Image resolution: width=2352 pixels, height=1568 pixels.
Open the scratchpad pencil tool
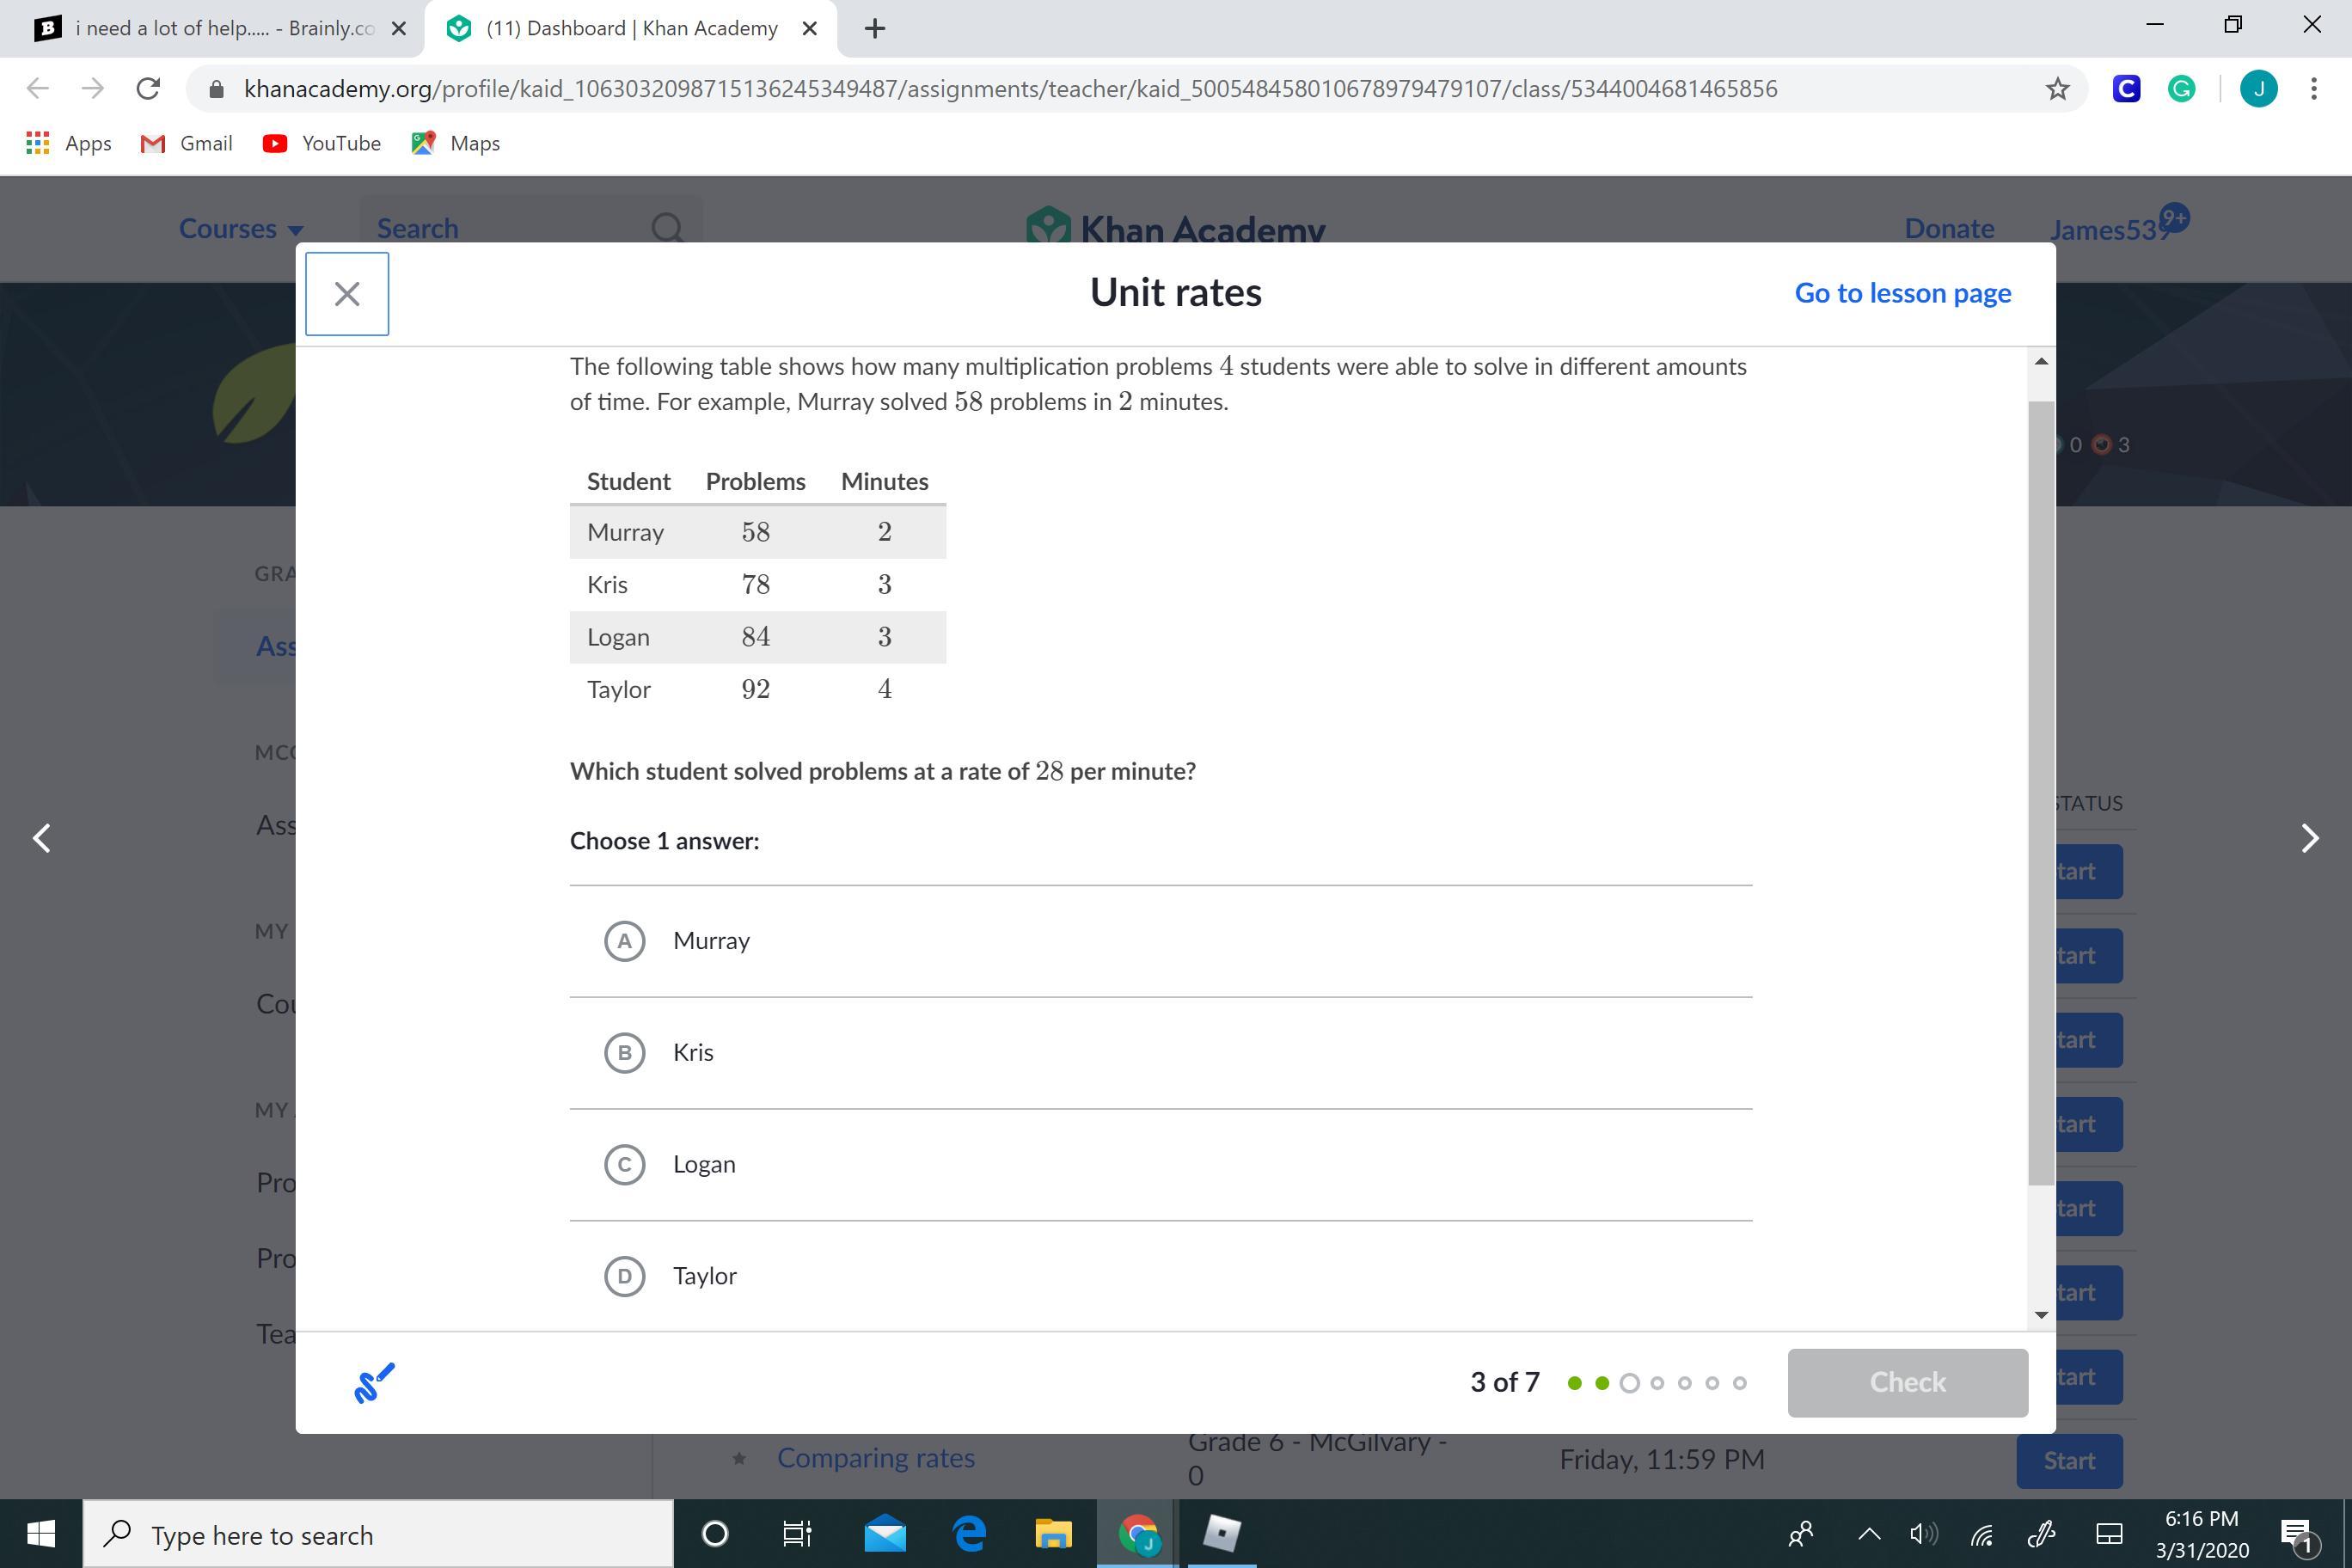[x=374, y=1382]
